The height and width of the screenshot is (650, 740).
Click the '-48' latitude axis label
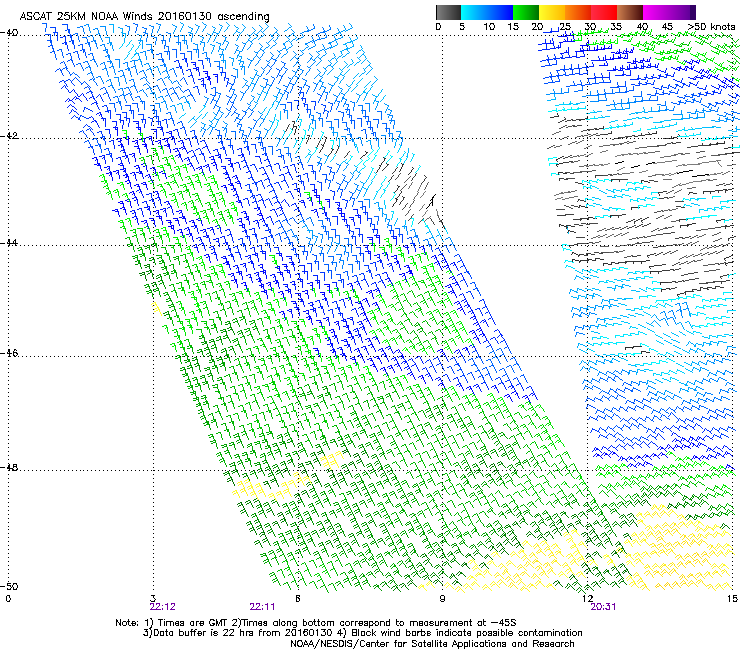click(9, 467)
